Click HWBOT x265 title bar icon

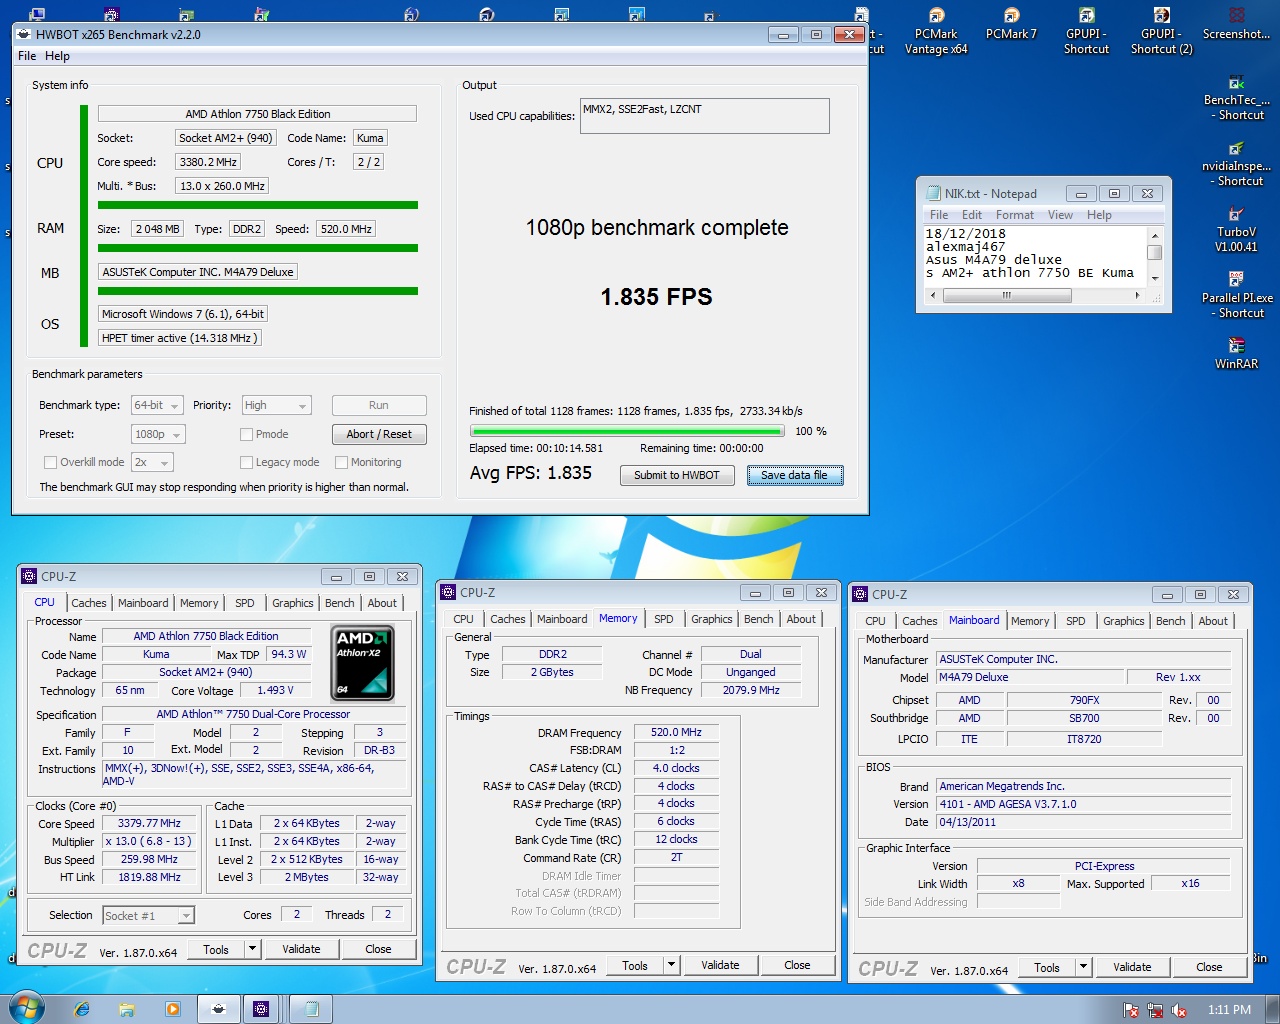[24, 34]
